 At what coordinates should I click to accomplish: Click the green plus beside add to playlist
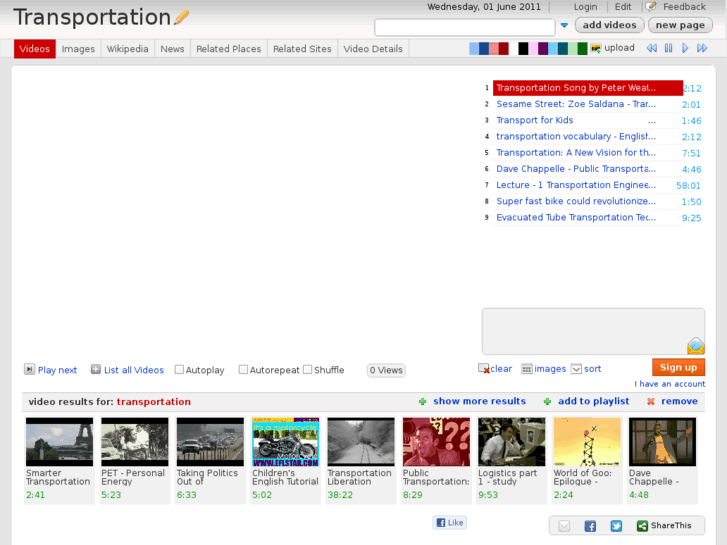(547, 402)
